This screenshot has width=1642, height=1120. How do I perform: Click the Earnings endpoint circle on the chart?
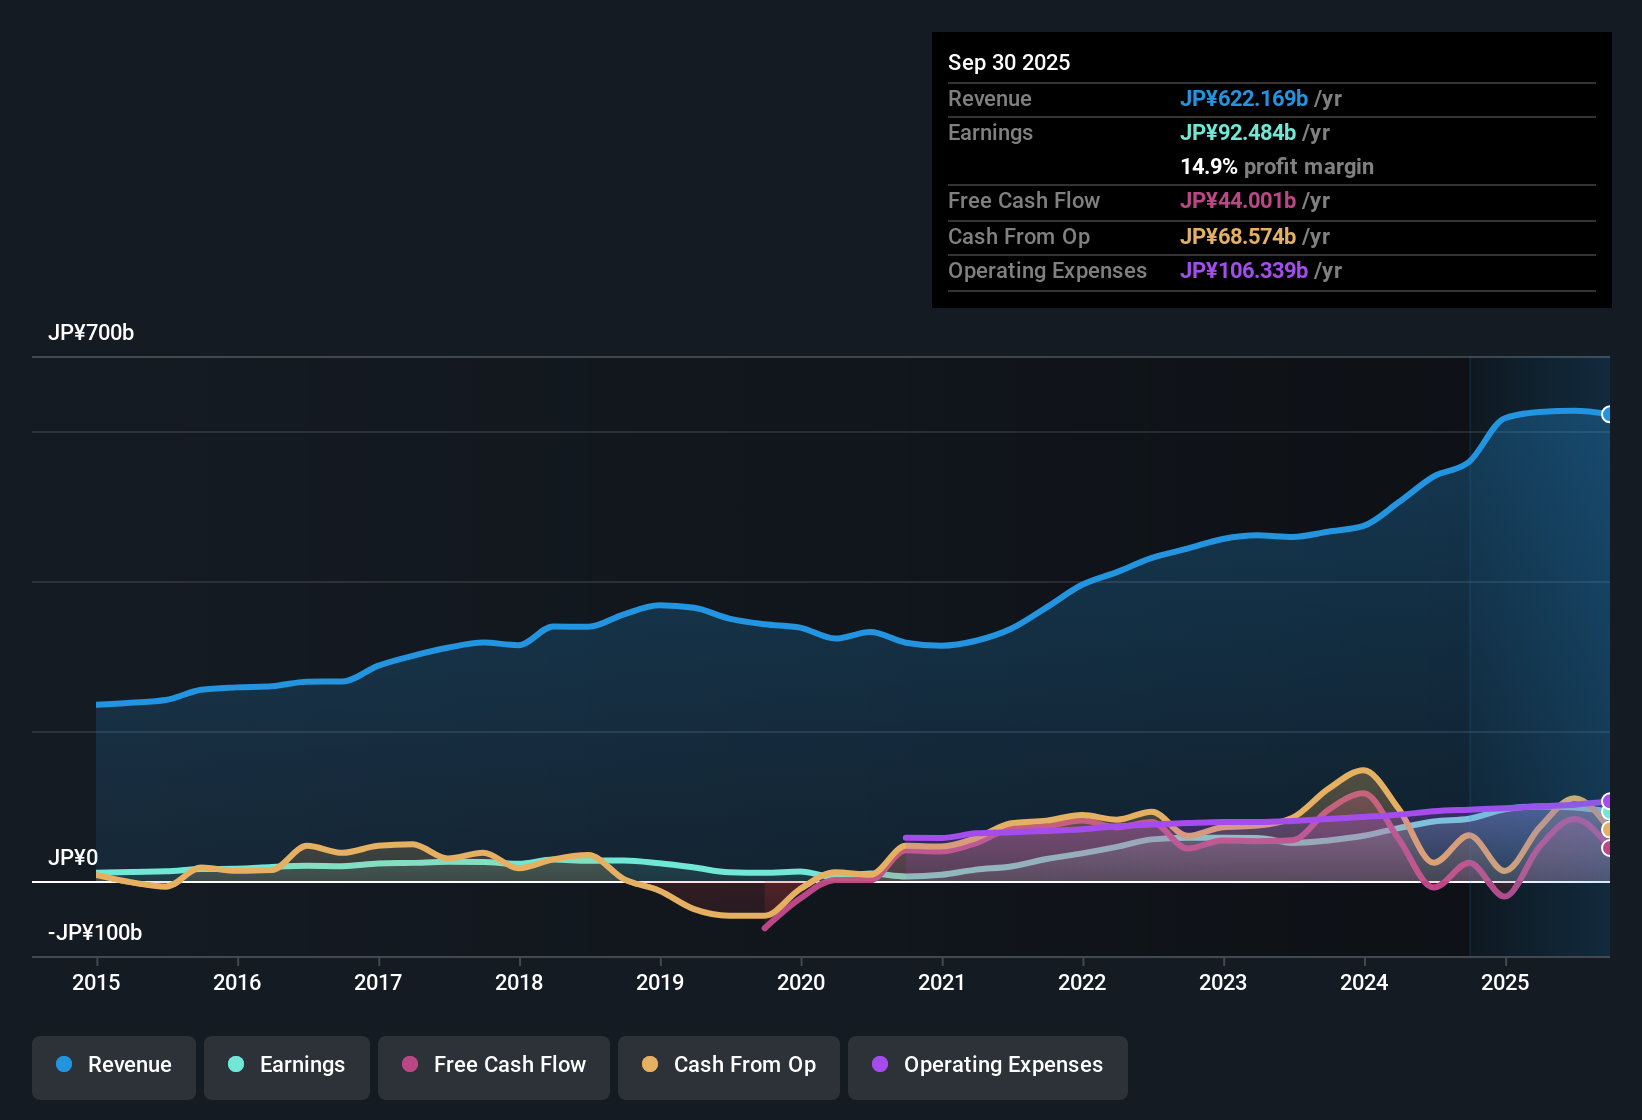click(1607, 814)
